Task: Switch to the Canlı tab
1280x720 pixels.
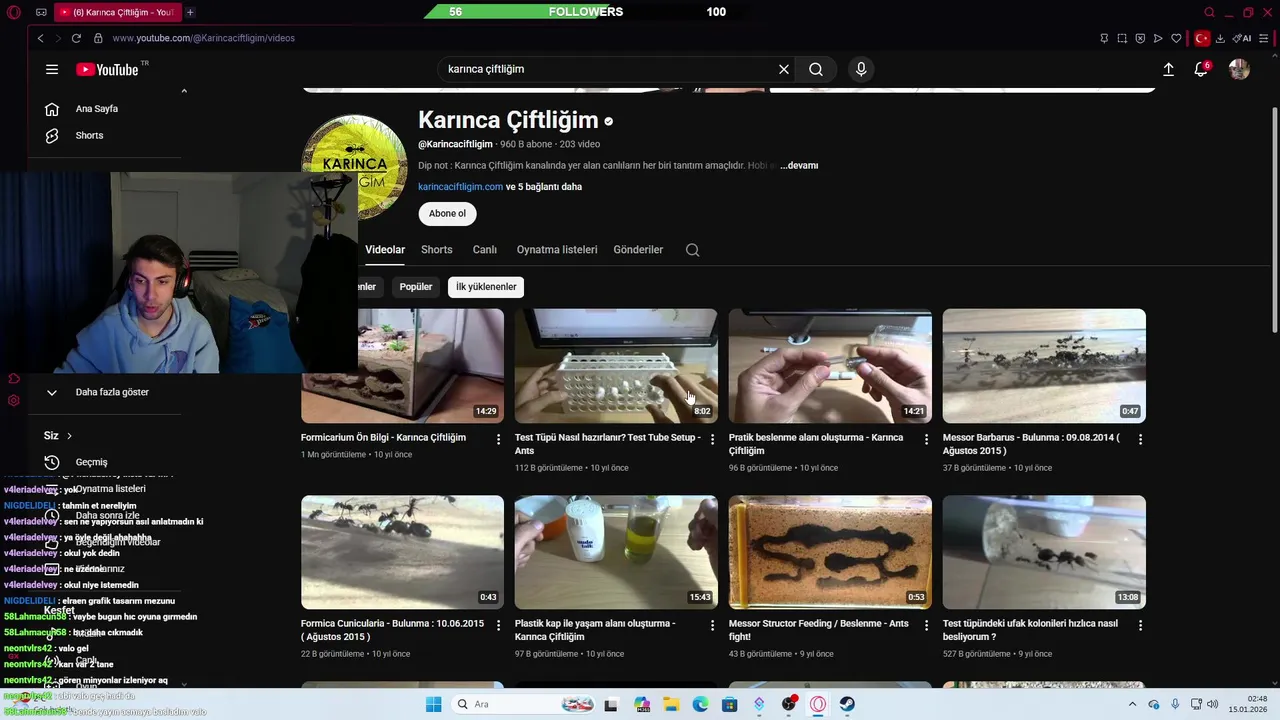Action: [x=485, y=250]
